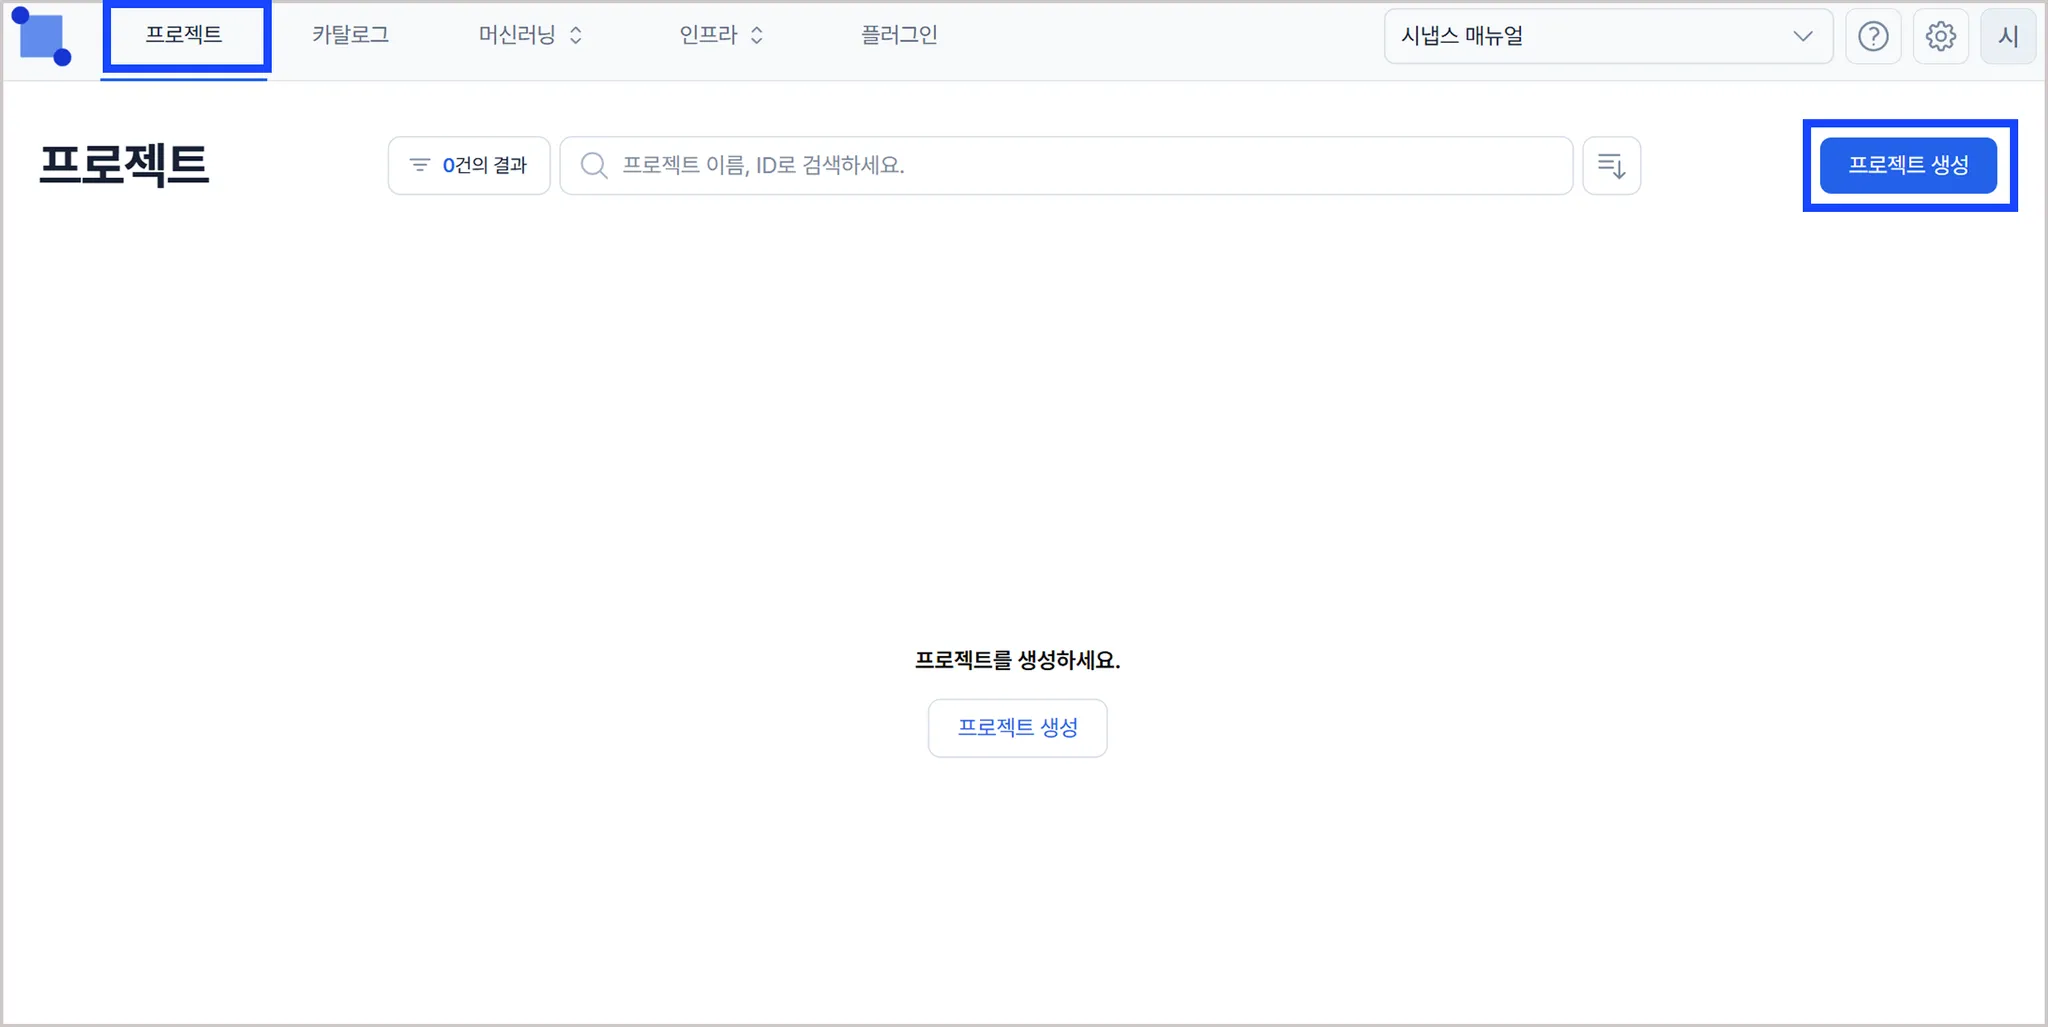Focus the project name or ID search field

(x=1066, y=166)
